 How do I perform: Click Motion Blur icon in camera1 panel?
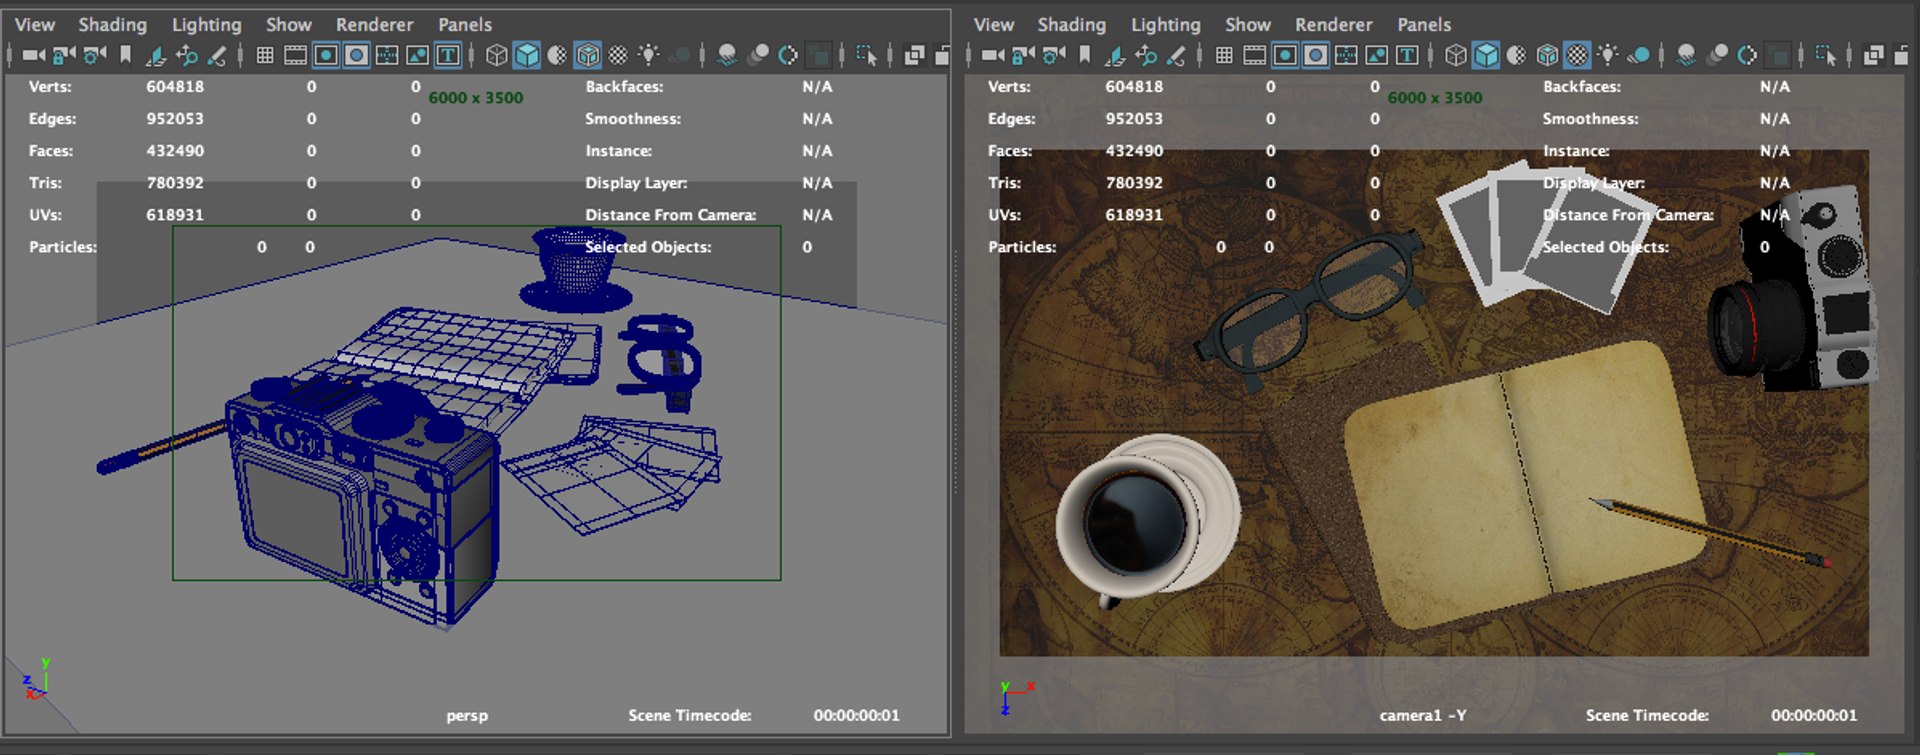(x=1717, y=55)
